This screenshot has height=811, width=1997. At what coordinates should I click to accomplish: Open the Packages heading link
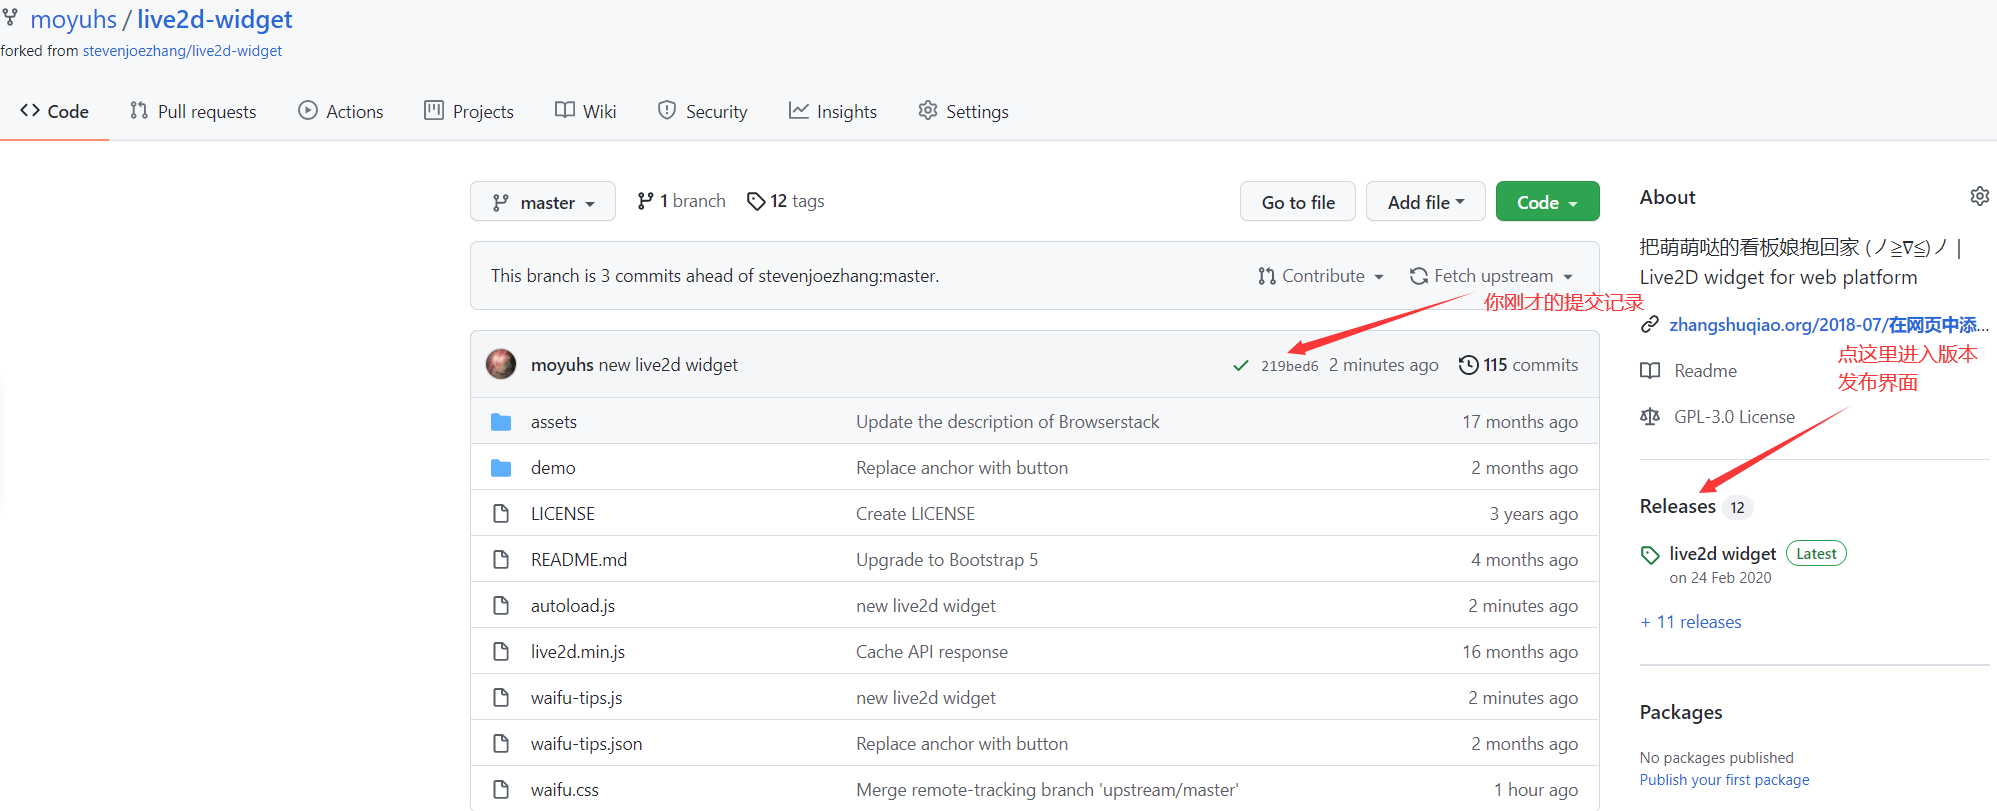coord(1681,713)
